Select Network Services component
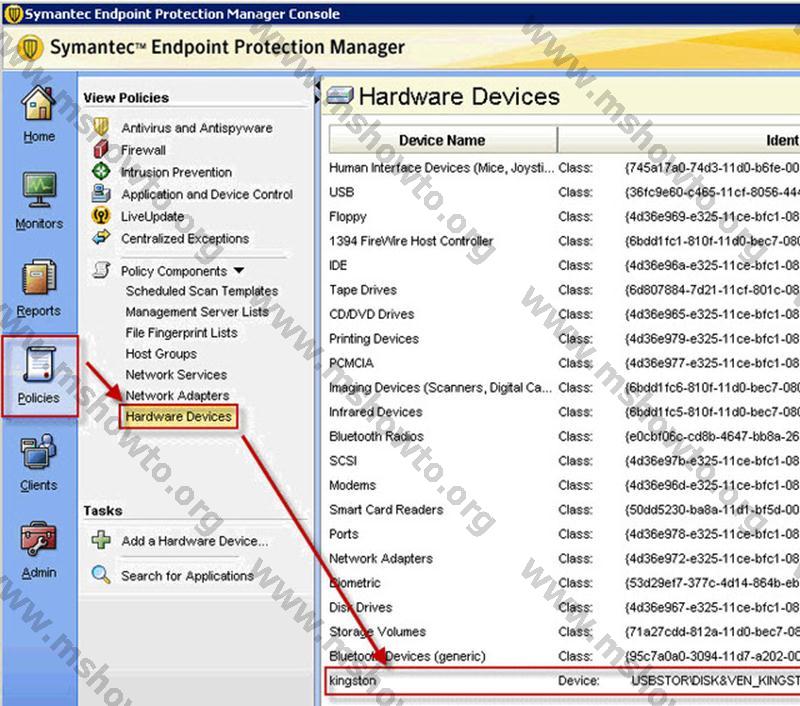This screenshot has height=706, width=800. pos(177,374)
